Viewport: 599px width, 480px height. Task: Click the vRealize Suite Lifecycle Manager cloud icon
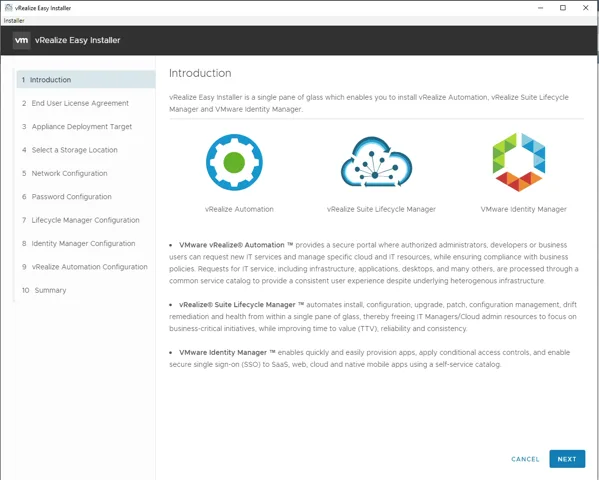[376, 162]
